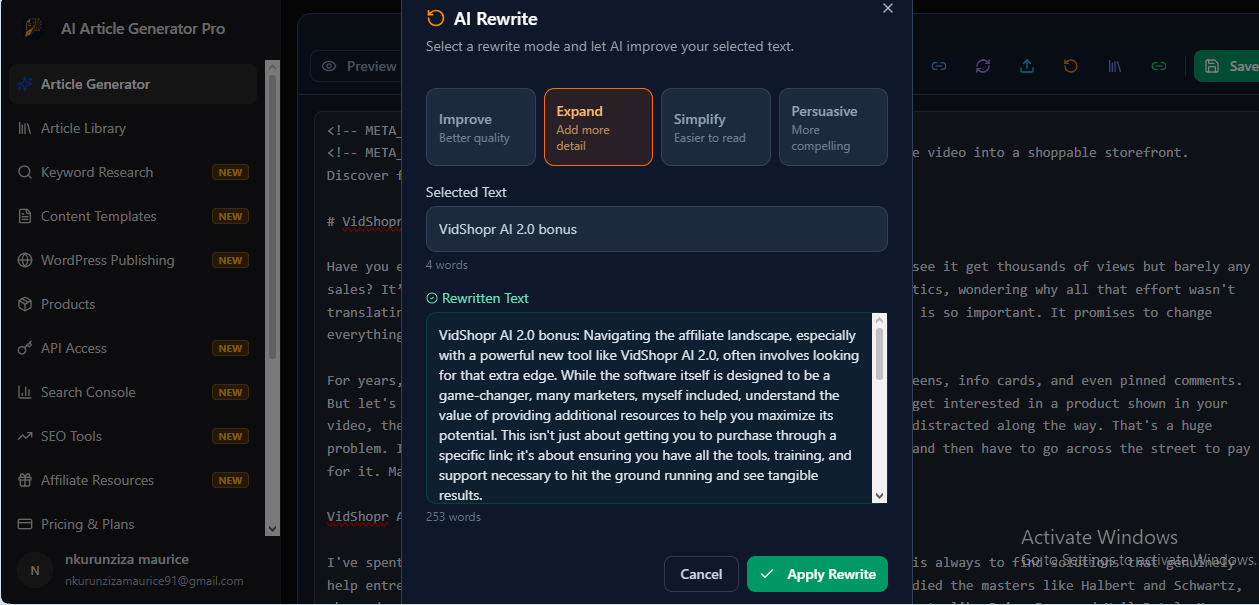The image size is (1259, 605).
Task: Click the WordPress Publishing globe icon
Action: tap(25, 260)
